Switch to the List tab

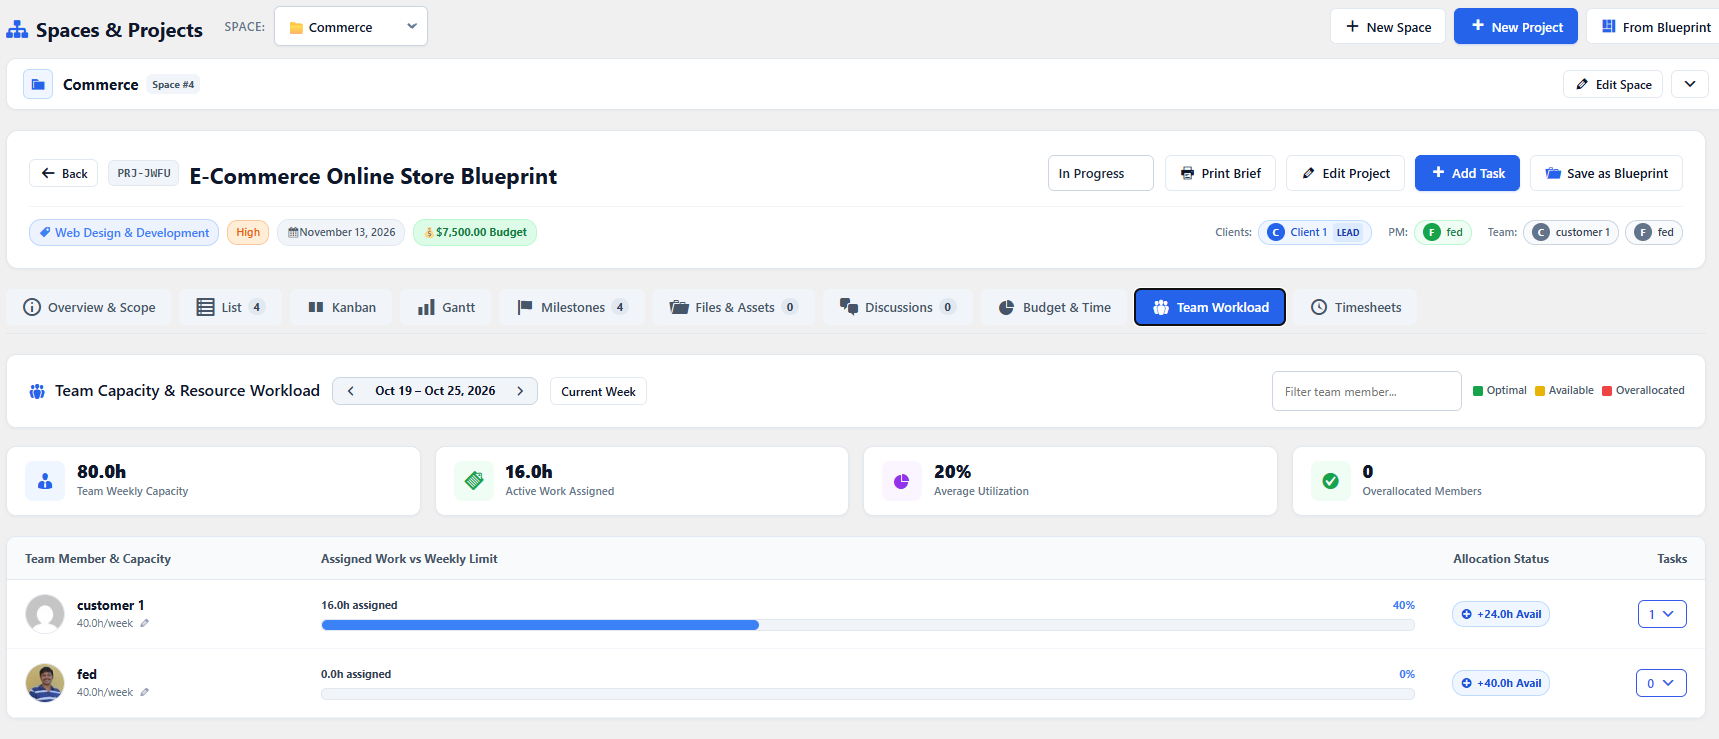click(x=231, y=307)
